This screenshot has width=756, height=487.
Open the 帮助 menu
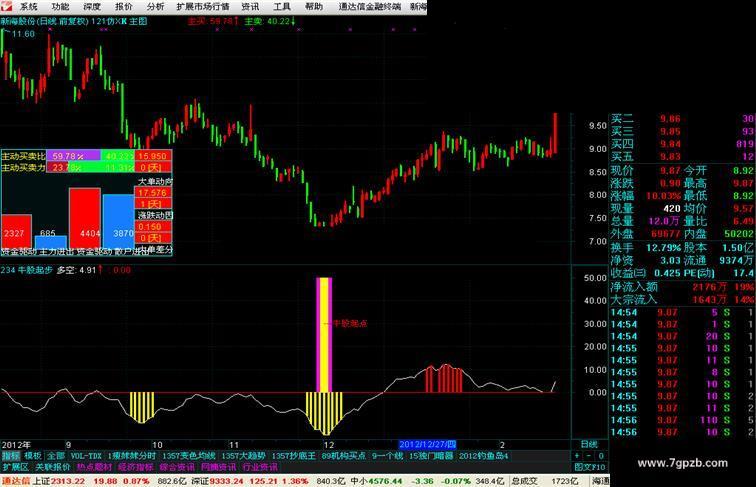click(x=314, y=7)
